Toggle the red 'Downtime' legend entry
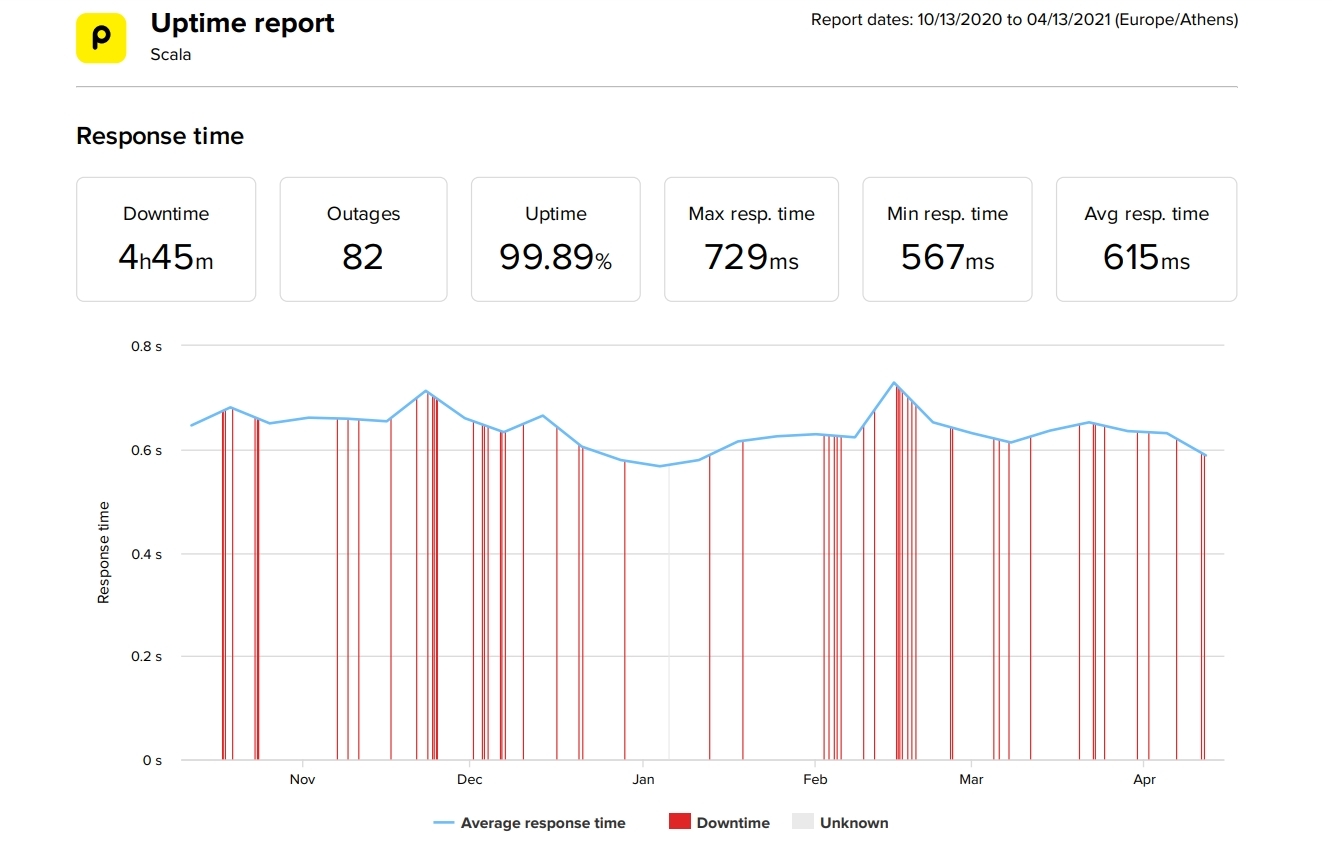 [720, 823]
